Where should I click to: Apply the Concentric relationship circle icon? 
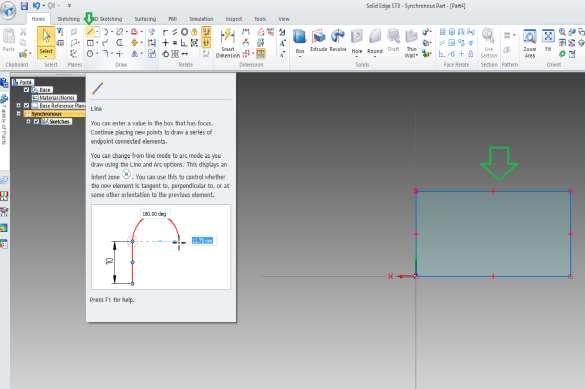184,32
